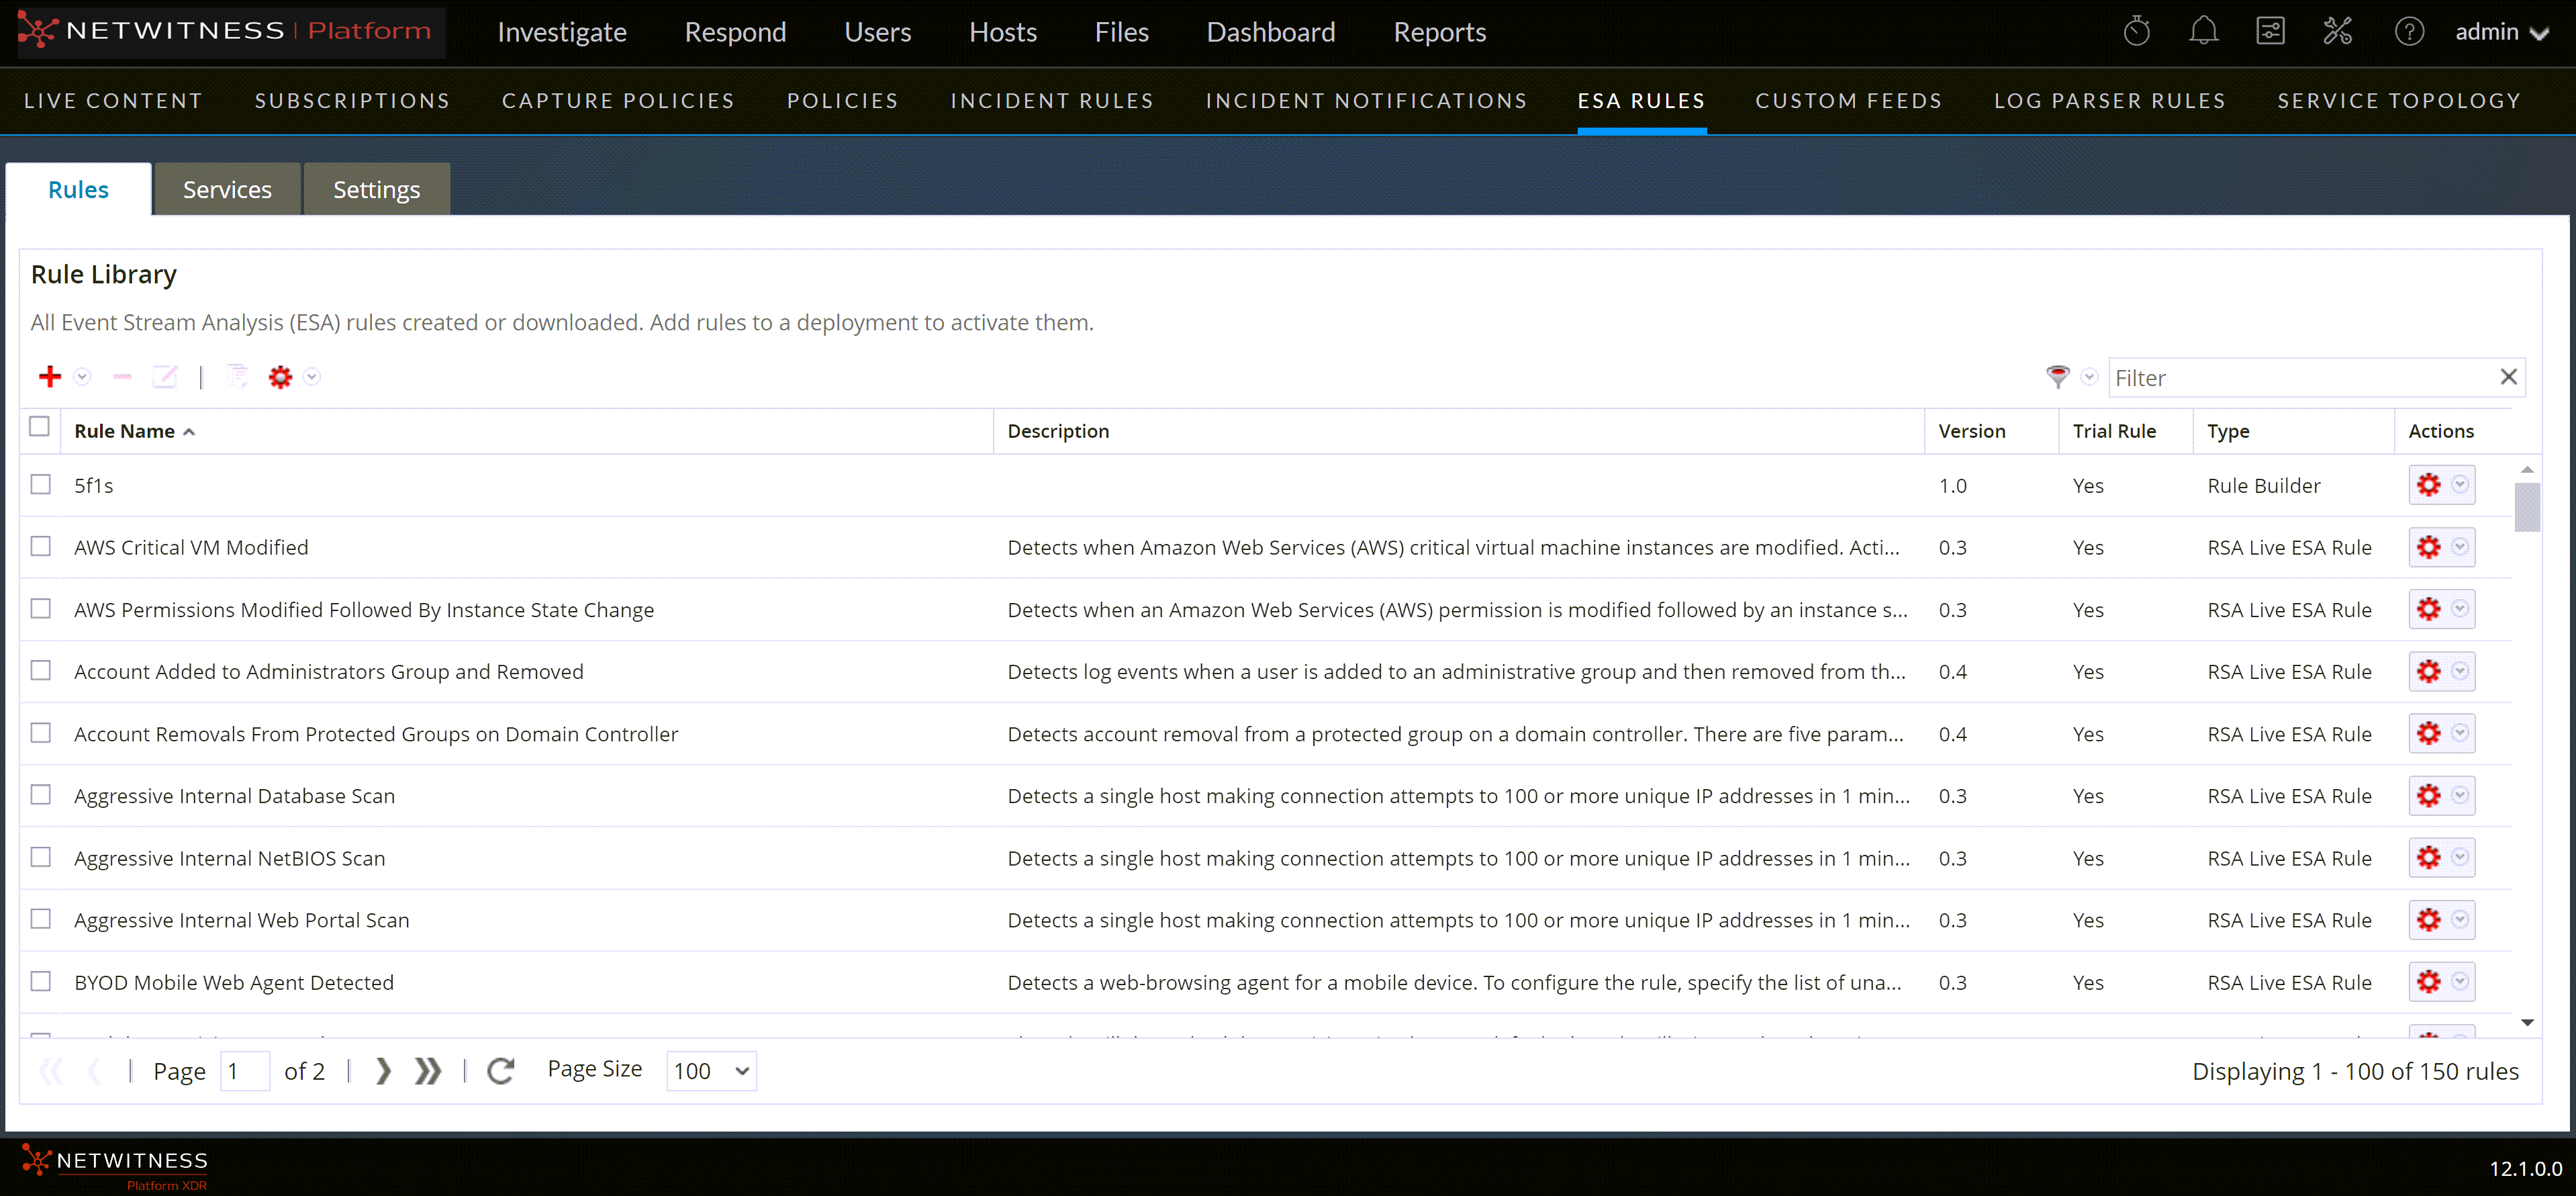Open the Page Size 100 dropdown
This screenshot has height=1196, width=2576.
[711, 1071]
